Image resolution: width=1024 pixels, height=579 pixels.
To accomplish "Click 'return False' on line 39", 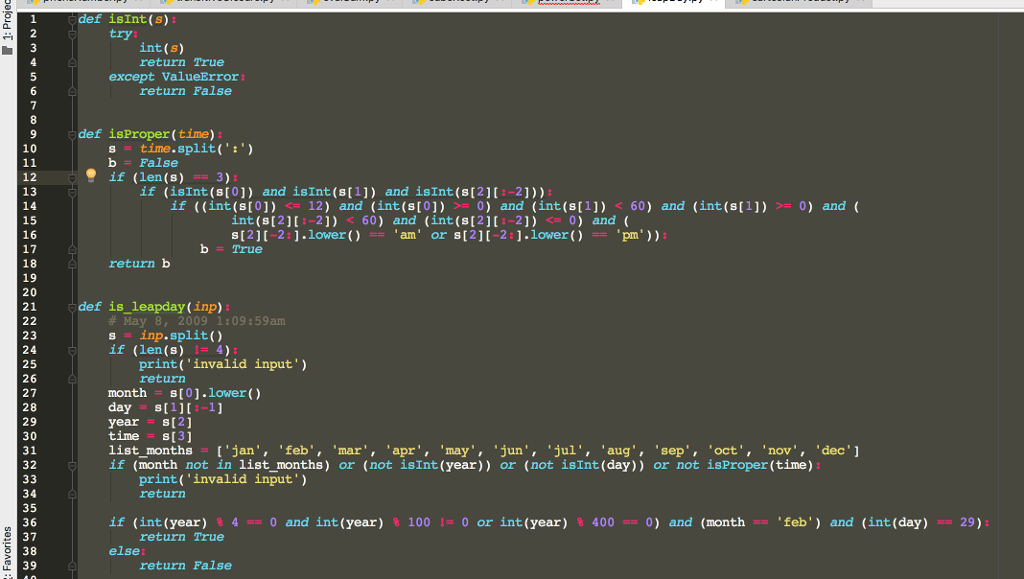I will click(x=185, y=565).
